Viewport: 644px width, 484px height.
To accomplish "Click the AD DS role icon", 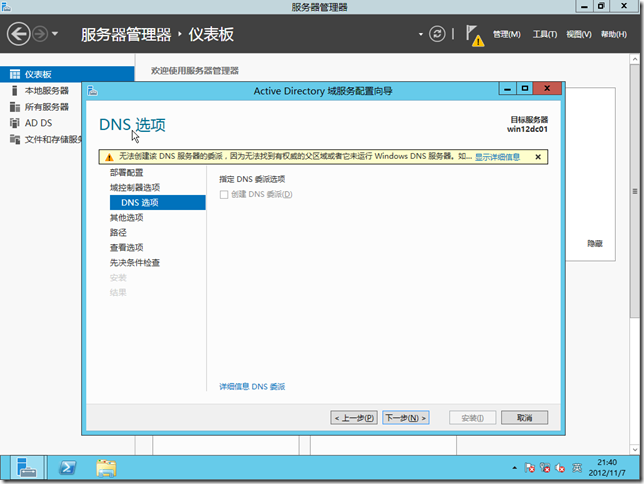I will (15, 123).
